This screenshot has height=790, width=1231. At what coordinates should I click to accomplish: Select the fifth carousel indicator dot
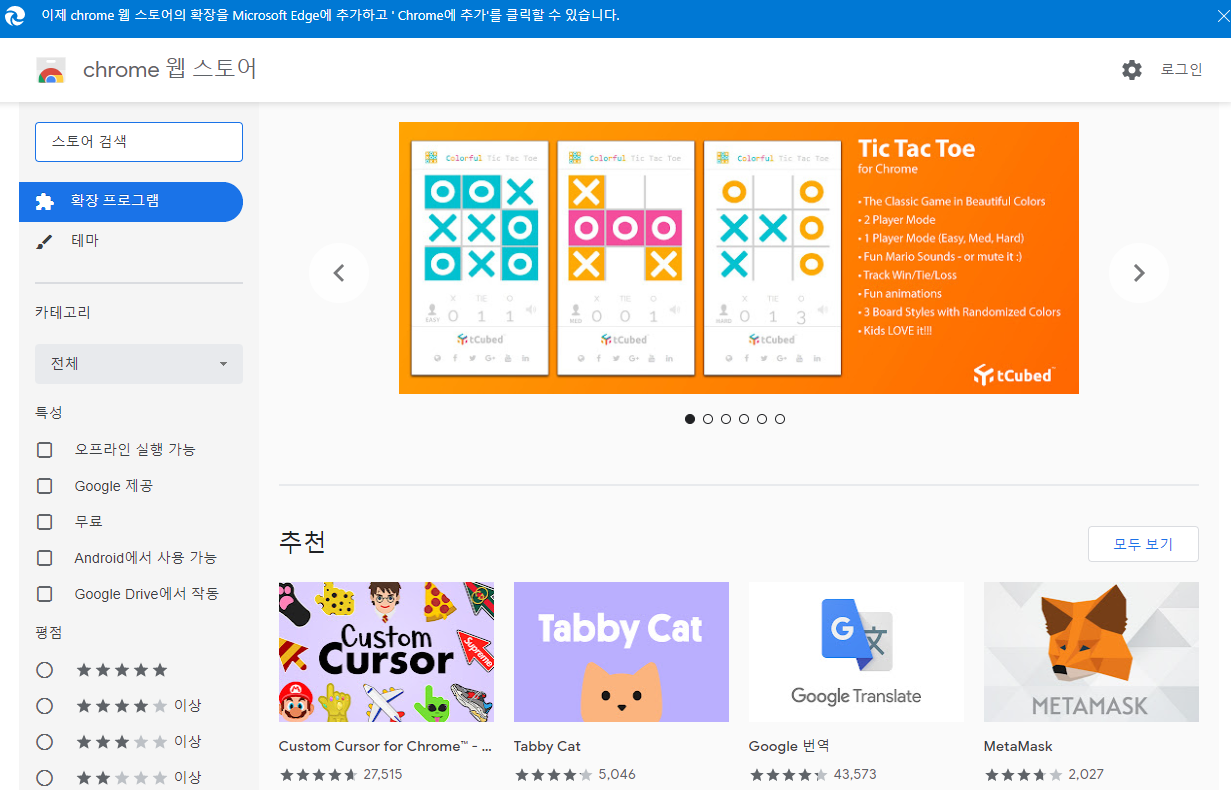tap(762, 419)
